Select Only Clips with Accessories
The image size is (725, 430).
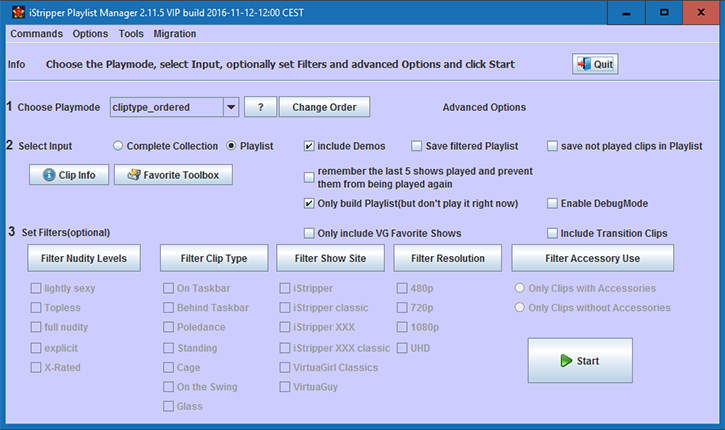coord(520,288)
